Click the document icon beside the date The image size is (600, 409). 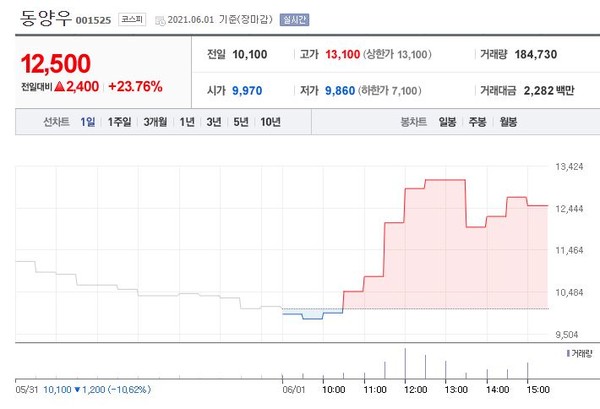160,19
